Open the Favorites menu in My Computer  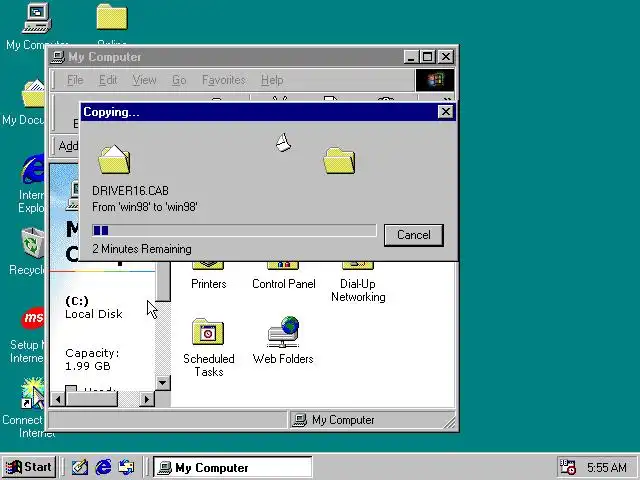[224, 80]
